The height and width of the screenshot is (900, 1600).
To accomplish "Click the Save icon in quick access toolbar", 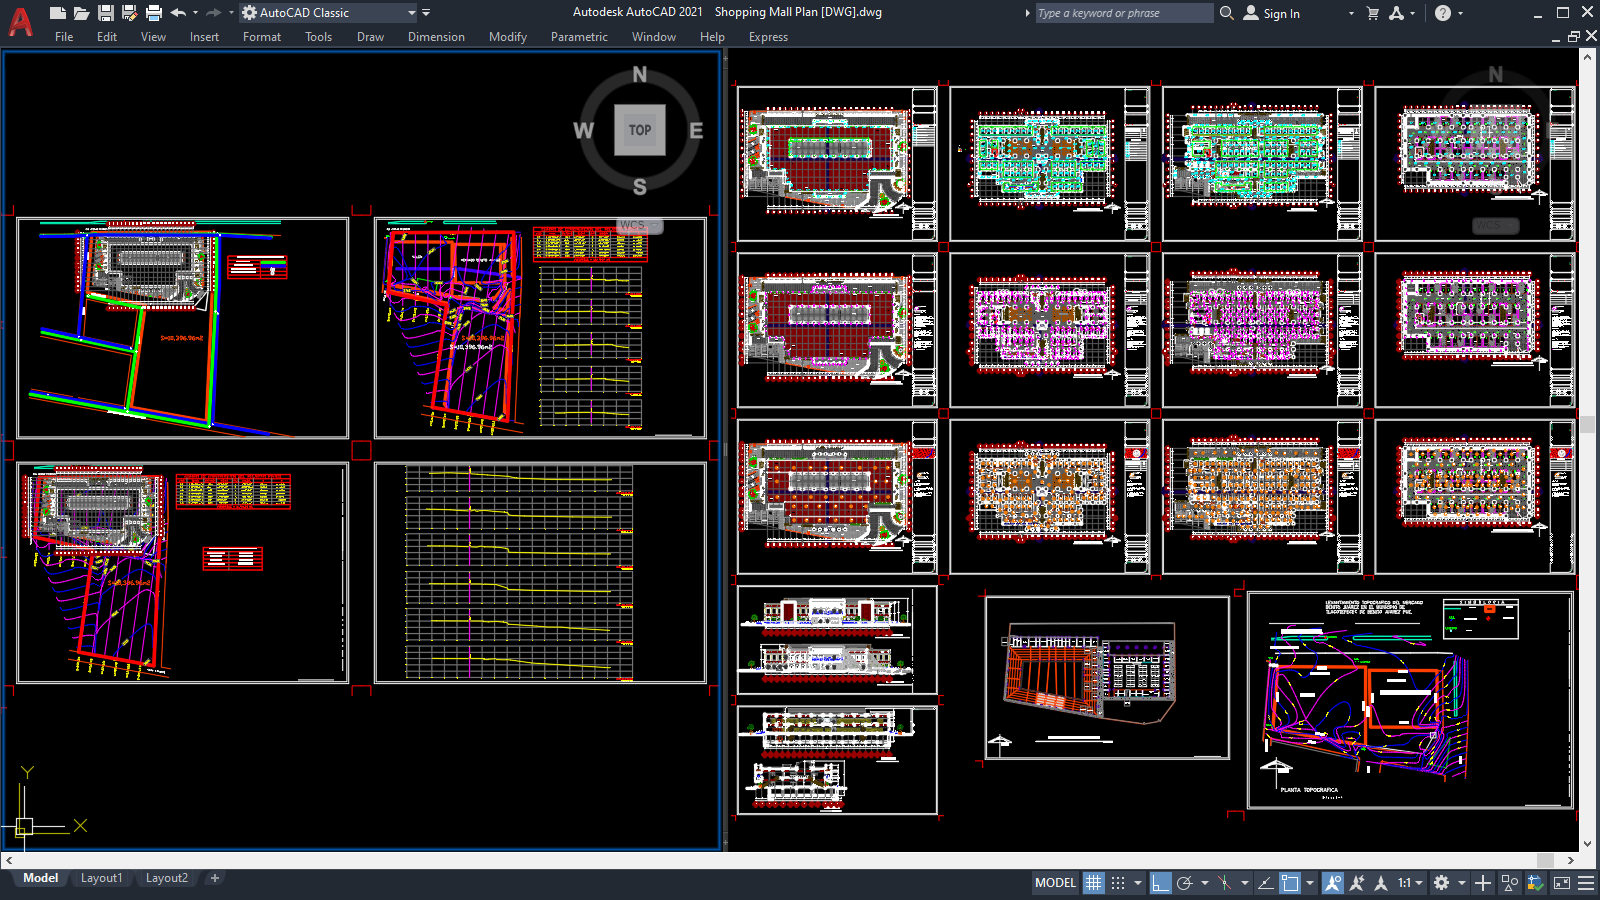I will click(x=105, y=13).
